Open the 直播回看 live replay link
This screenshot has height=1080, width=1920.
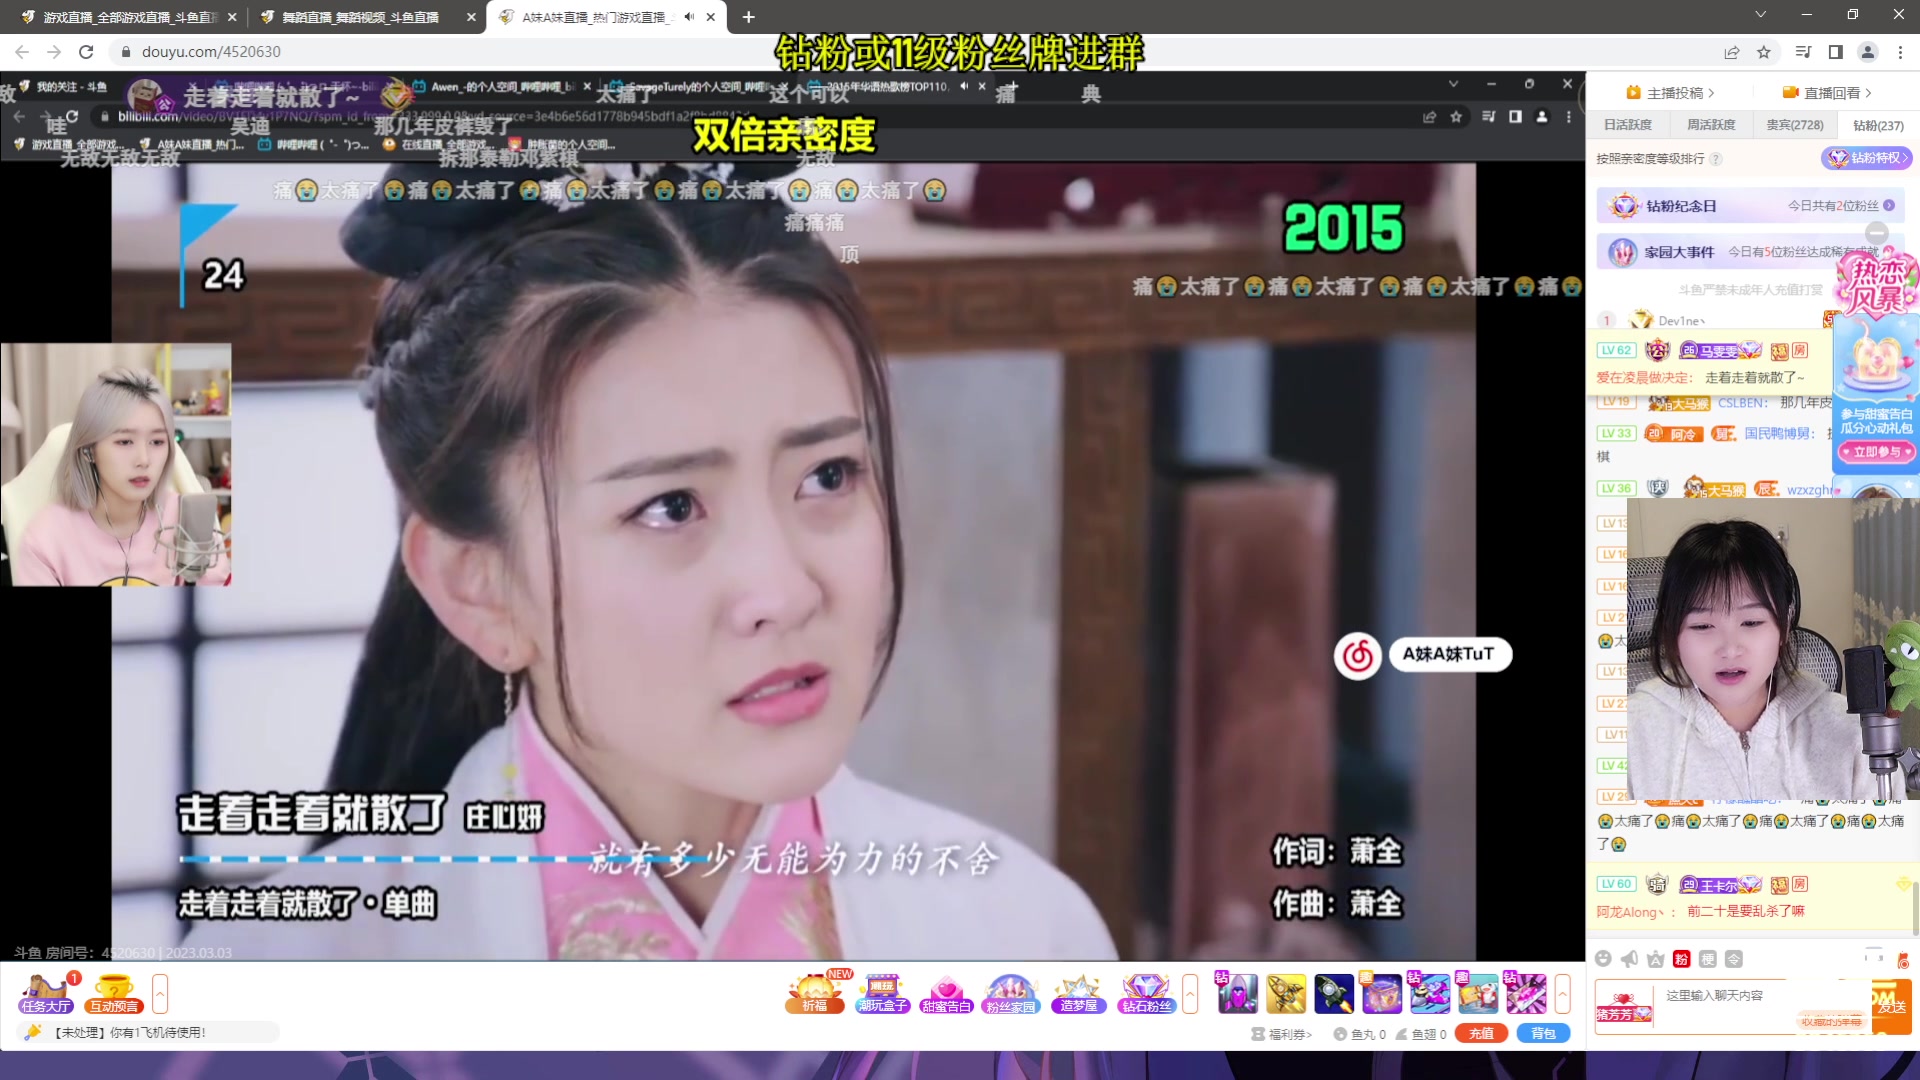pyautogui.click(x=1827, y=93)
